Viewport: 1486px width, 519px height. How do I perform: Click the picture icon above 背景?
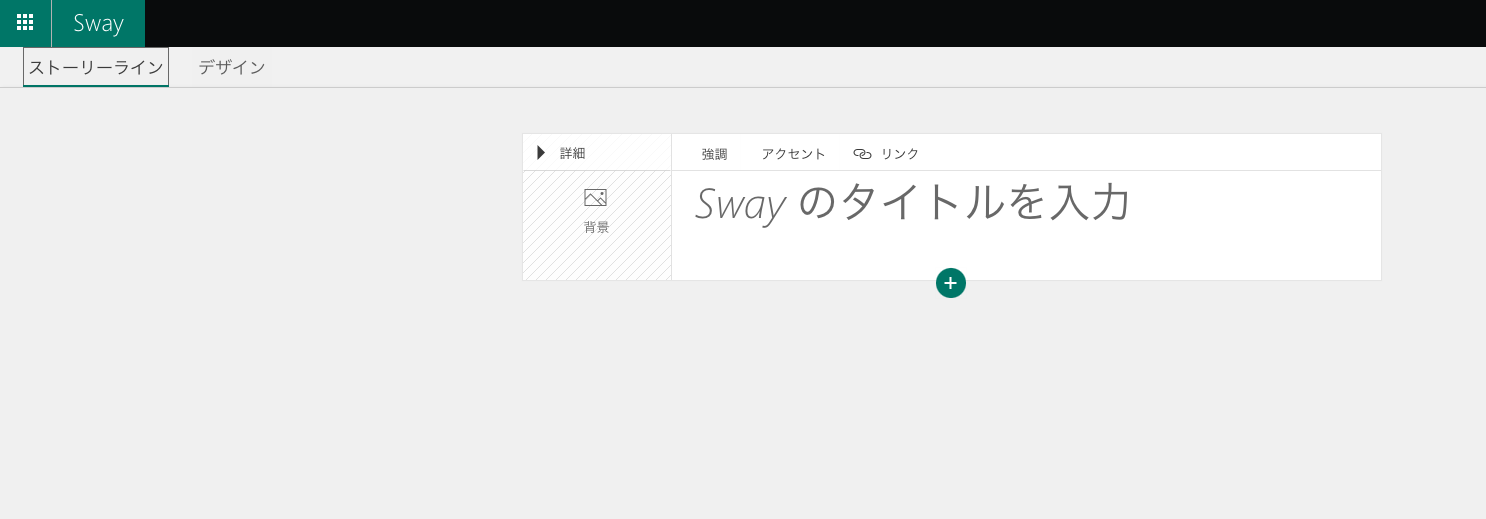[596, 198]
